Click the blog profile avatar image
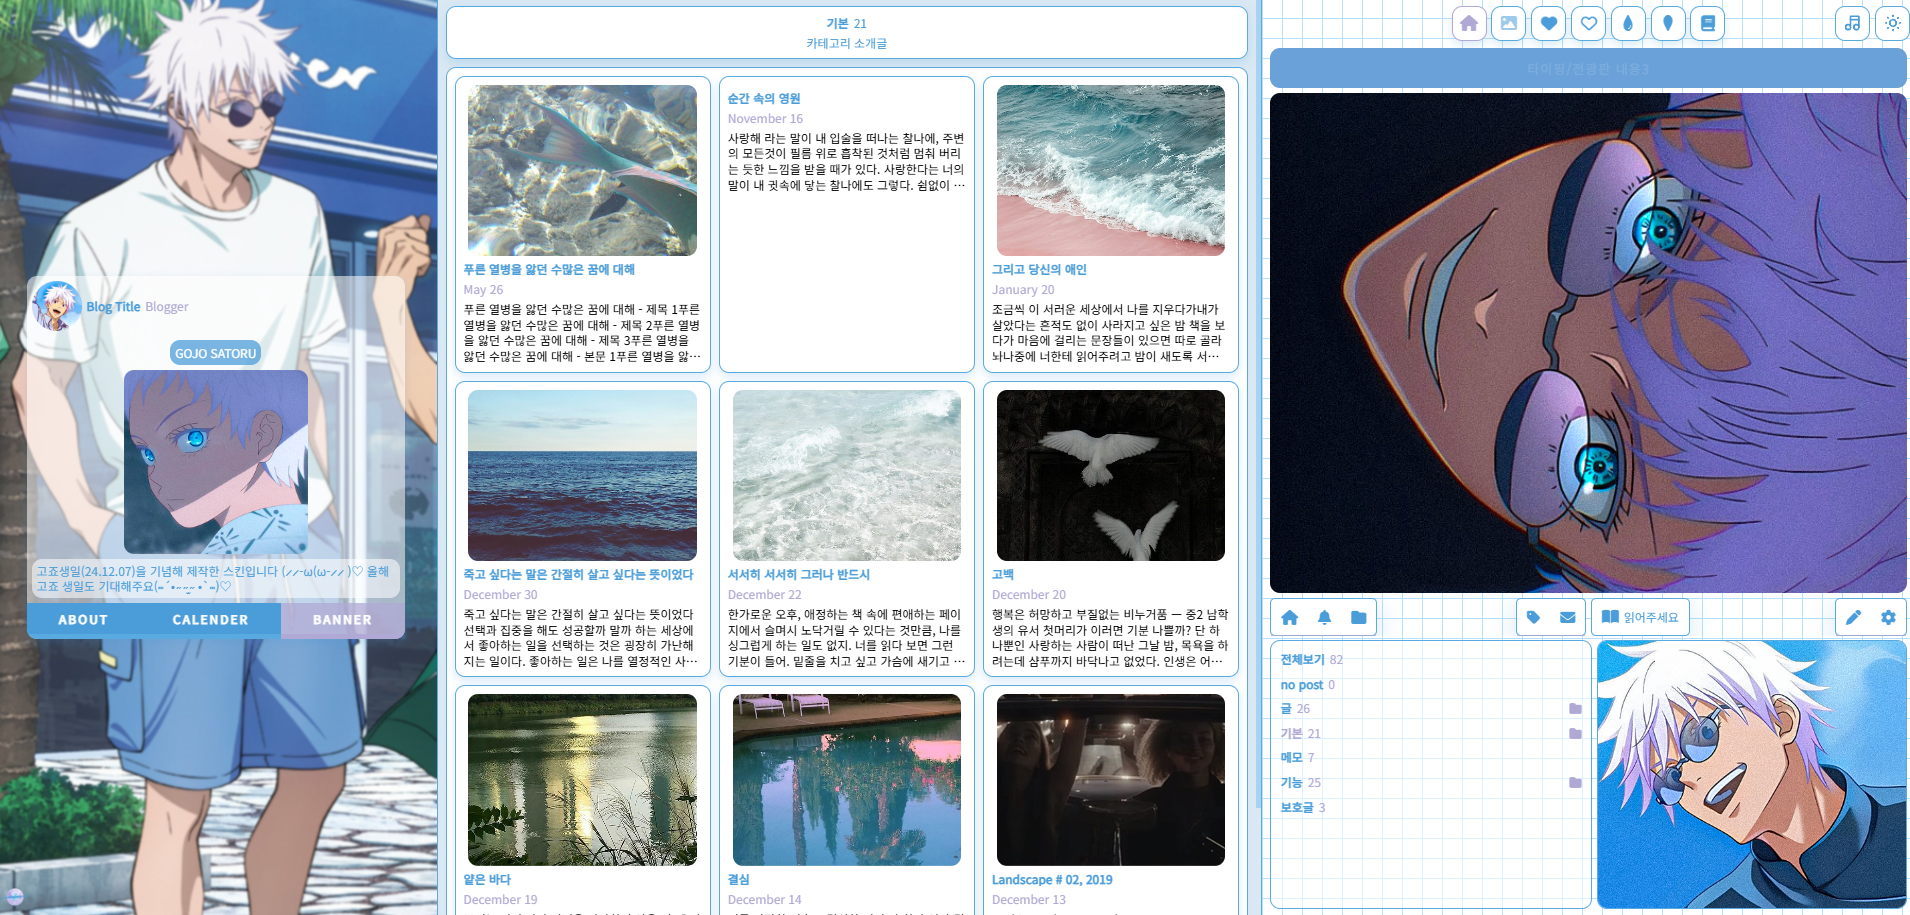The width and height of the screenshot is (1910, 915). [x=56, y=306]
